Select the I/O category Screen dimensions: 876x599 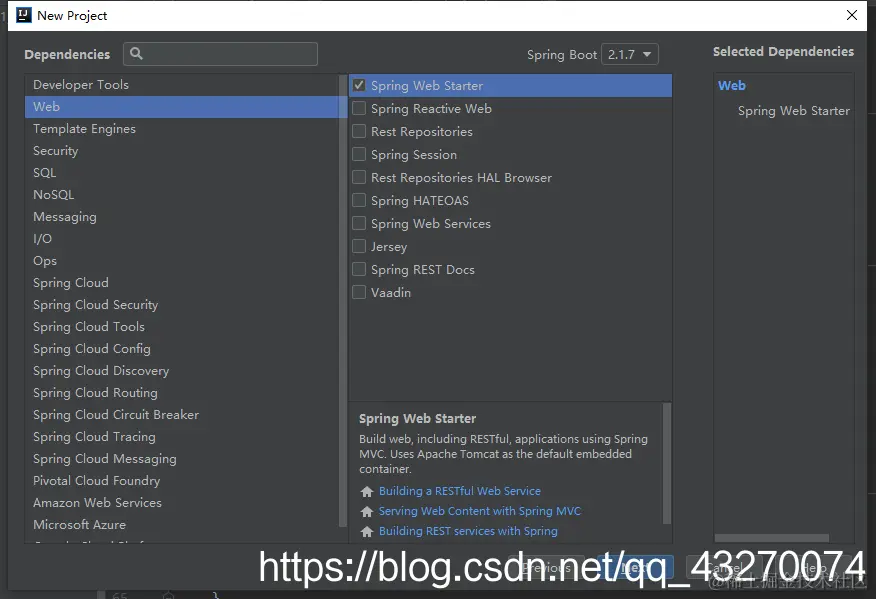pos(182,239)
